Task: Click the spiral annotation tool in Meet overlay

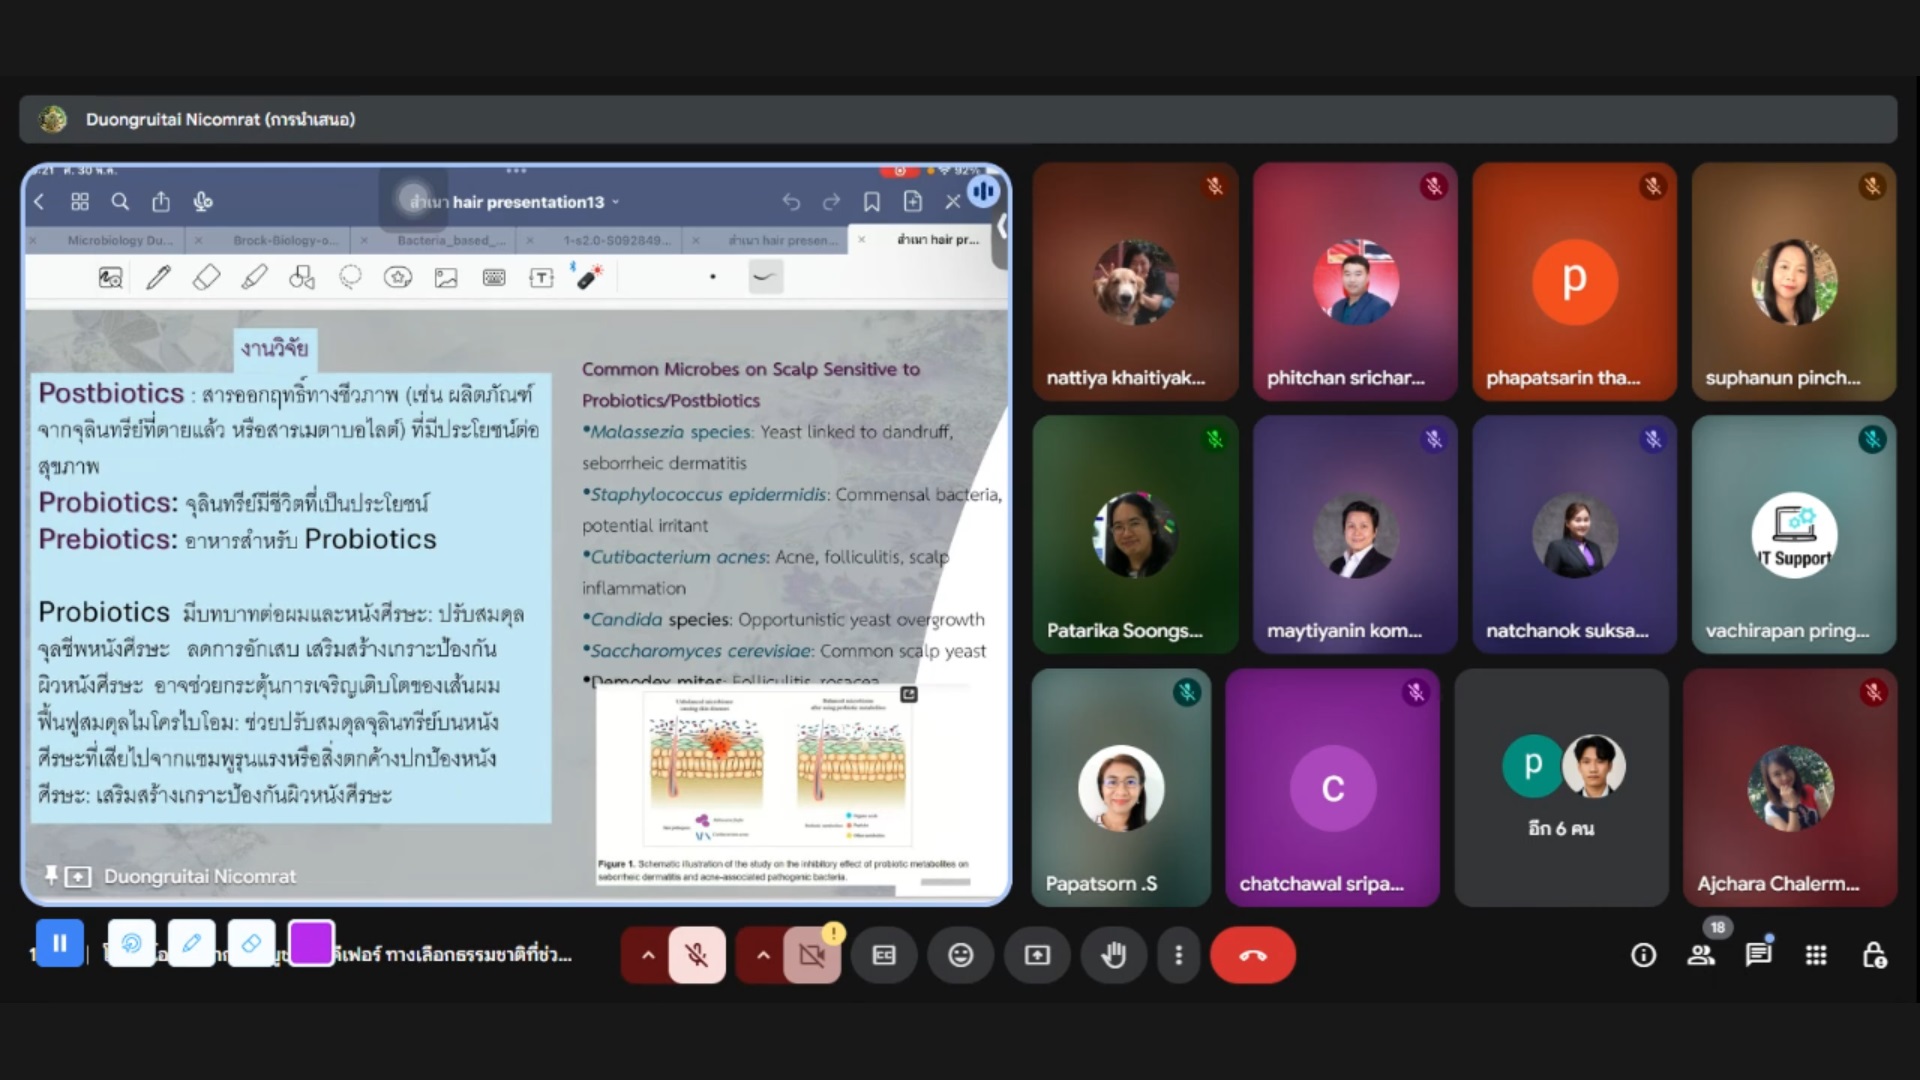Action: coord(132,943)
